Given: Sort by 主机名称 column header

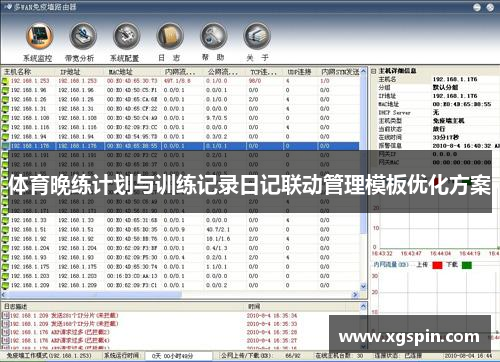Looking at the screenshot, I should click(17, 72).
